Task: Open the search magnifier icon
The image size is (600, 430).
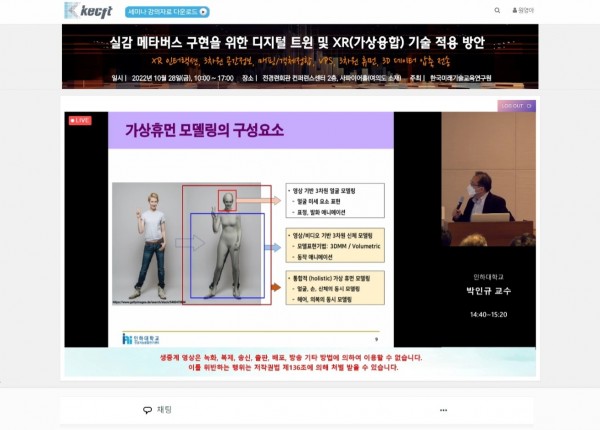Action: (x=497, y=10)
